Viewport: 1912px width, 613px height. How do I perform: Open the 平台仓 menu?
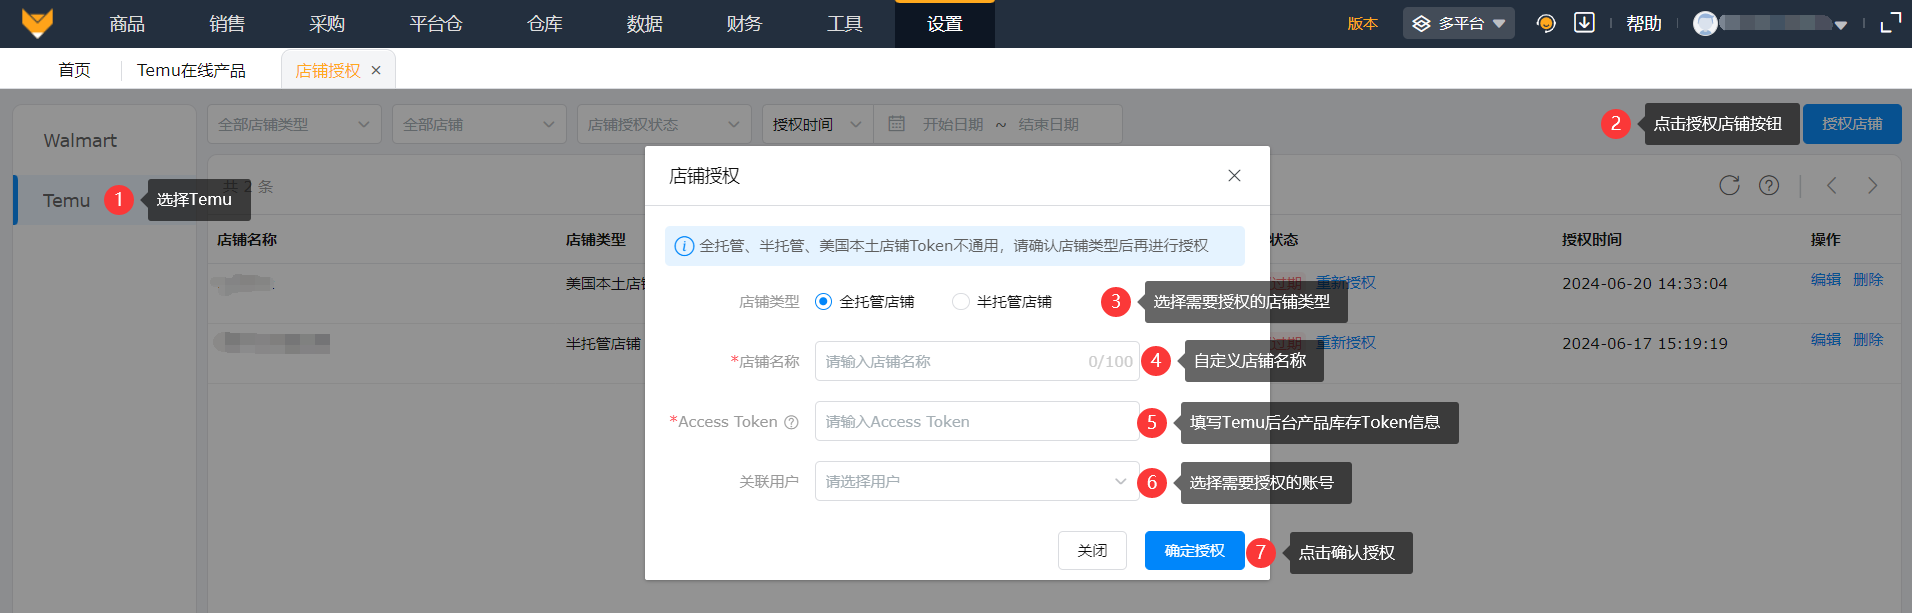click(x=436, y=24)
